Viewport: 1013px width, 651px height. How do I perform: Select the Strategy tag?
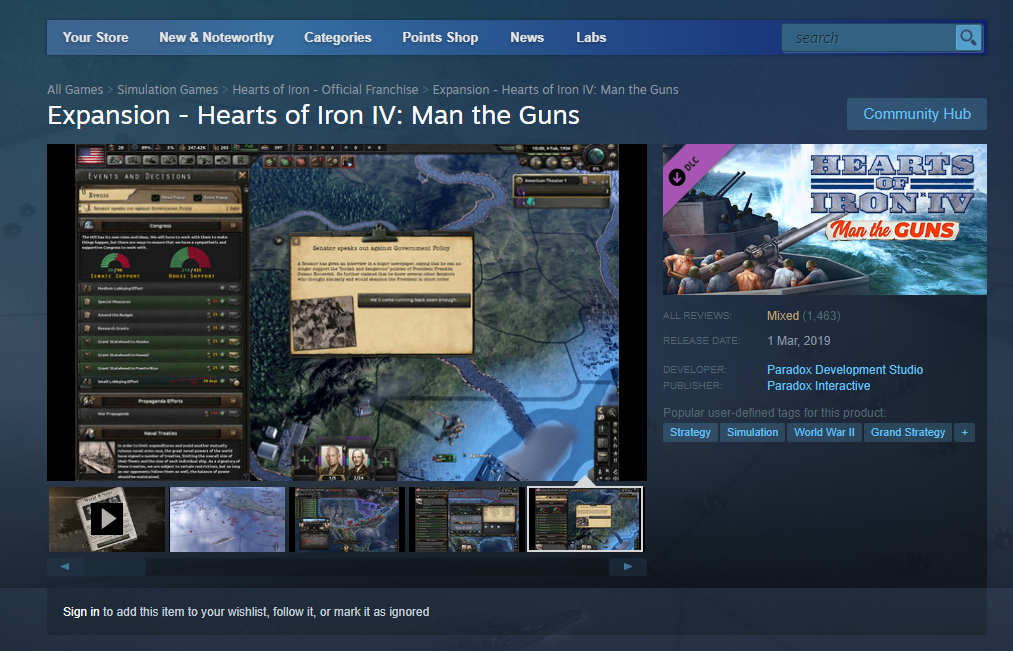[690, 433]
